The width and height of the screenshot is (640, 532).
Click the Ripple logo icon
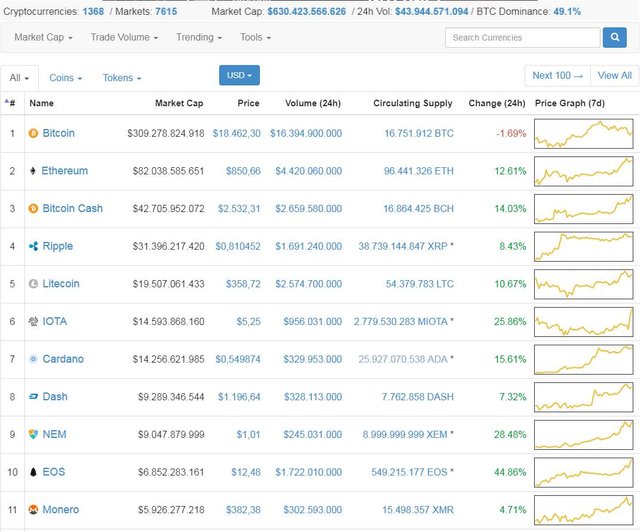pos(33,246)
